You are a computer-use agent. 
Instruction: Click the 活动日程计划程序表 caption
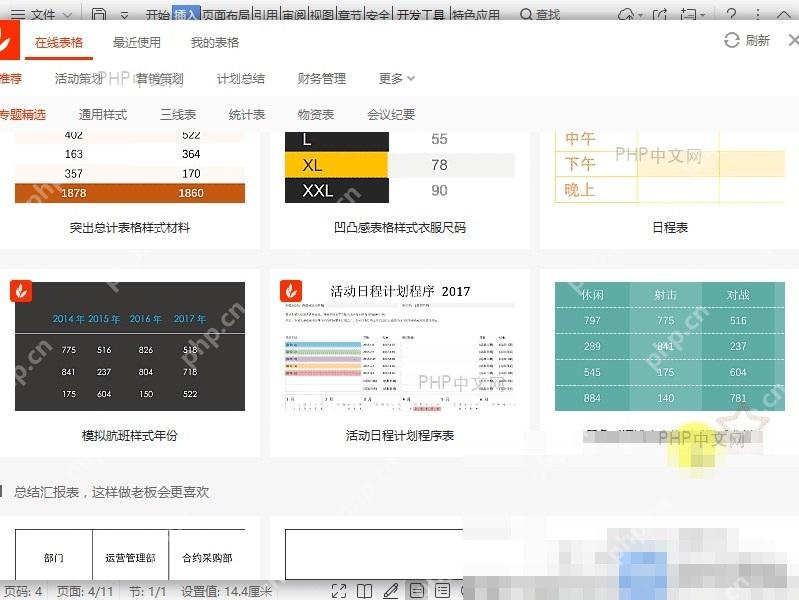[x=400, y=435]
